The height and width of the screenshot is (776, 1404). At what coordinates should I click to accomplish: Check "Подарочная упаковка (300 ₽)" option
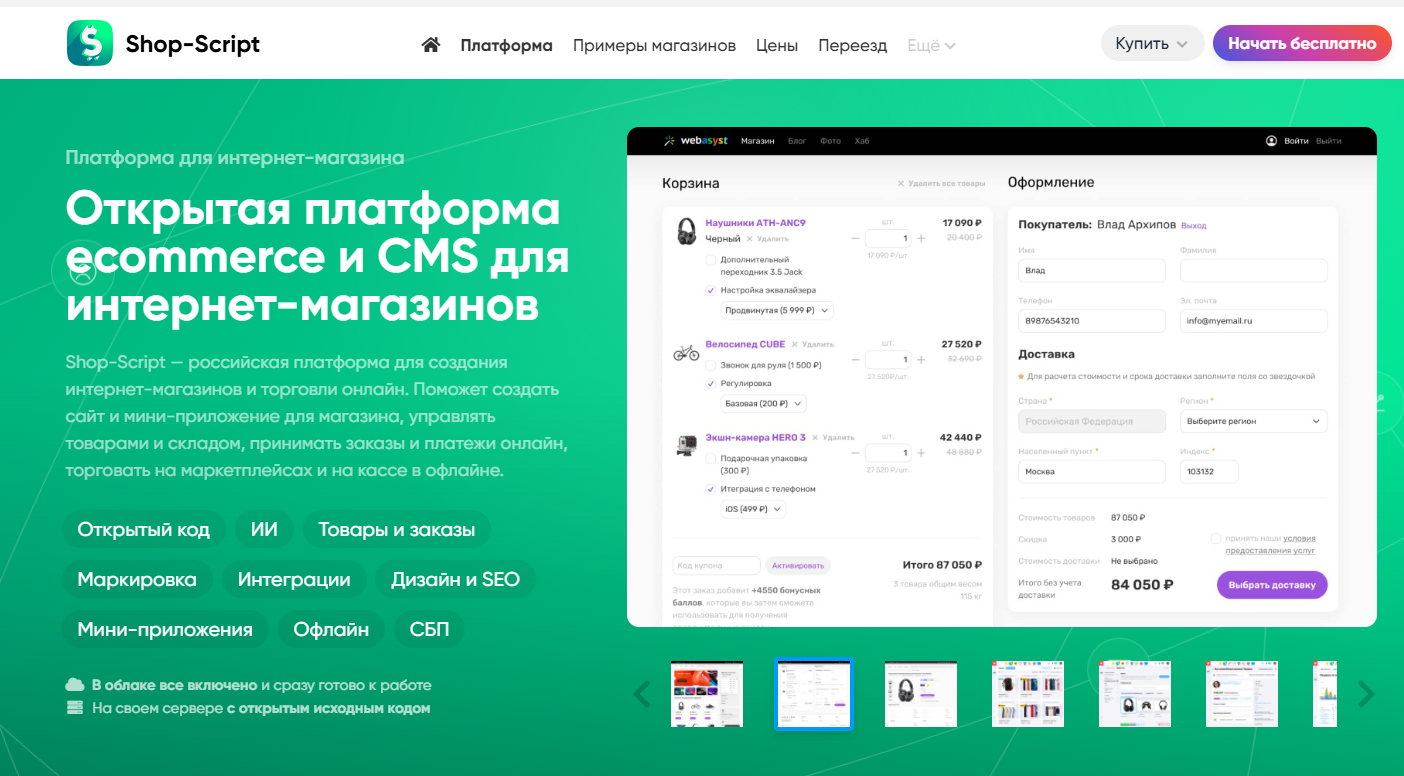[711, 459]
